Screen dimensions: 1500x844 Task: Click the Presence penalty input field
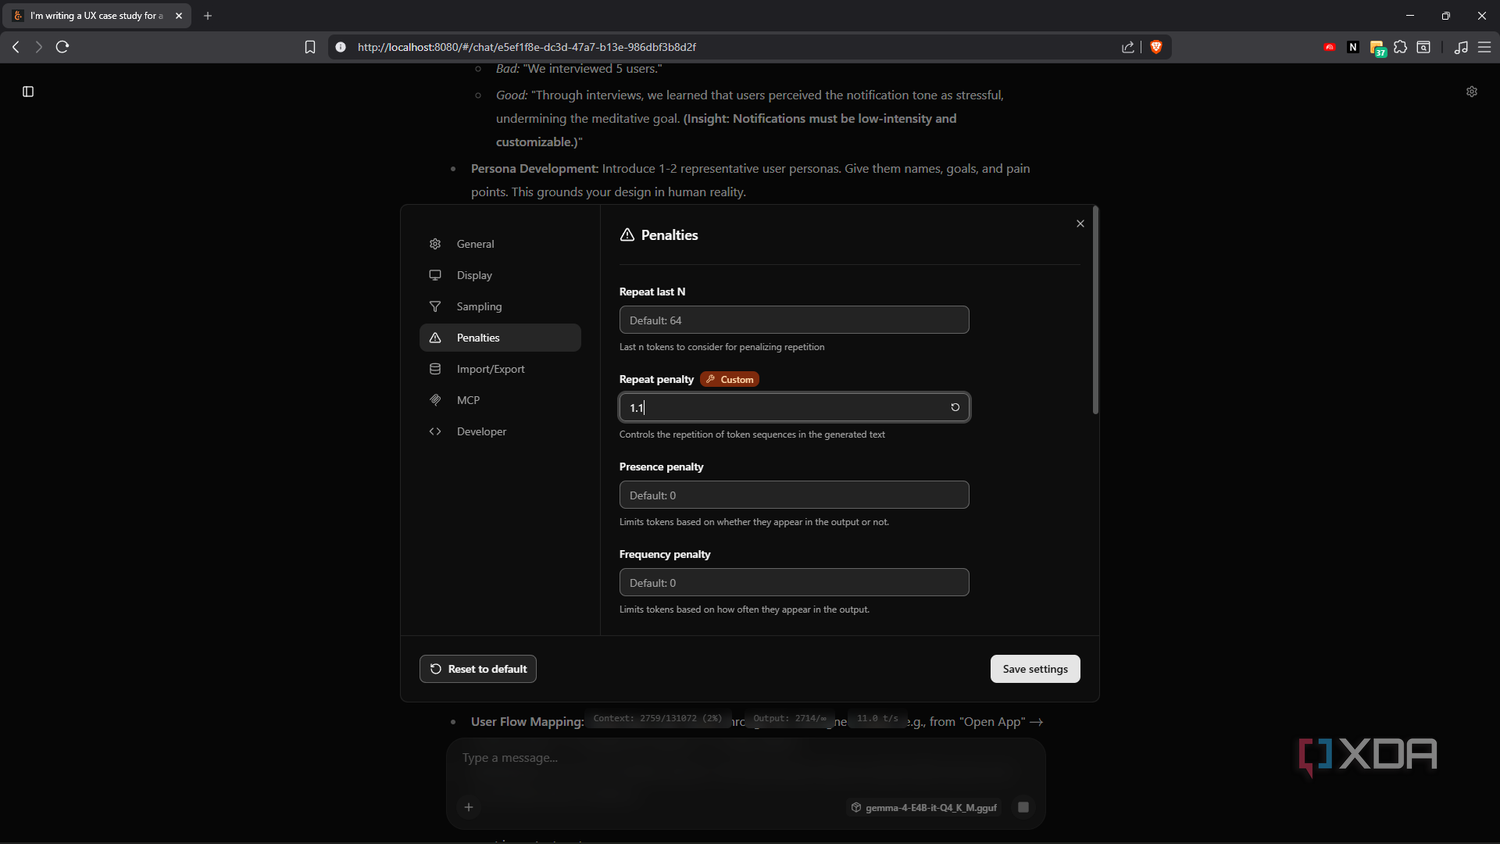[x=794, y=495]
